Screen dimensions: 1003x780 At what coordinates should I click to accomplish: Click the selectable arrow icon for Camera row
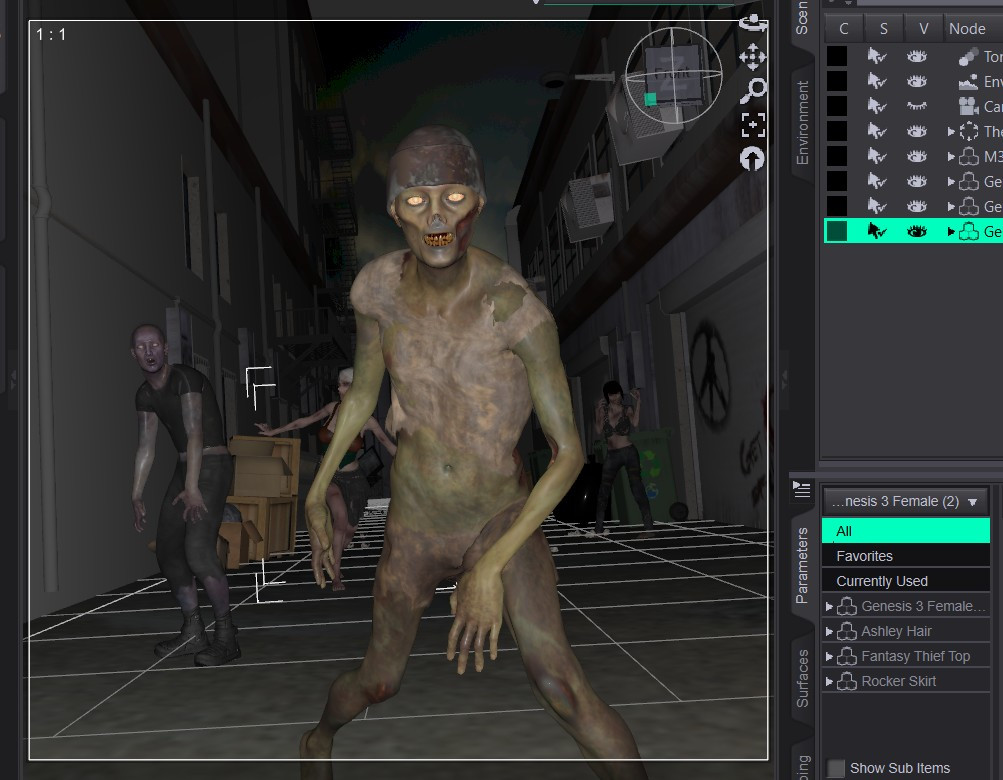876,106
